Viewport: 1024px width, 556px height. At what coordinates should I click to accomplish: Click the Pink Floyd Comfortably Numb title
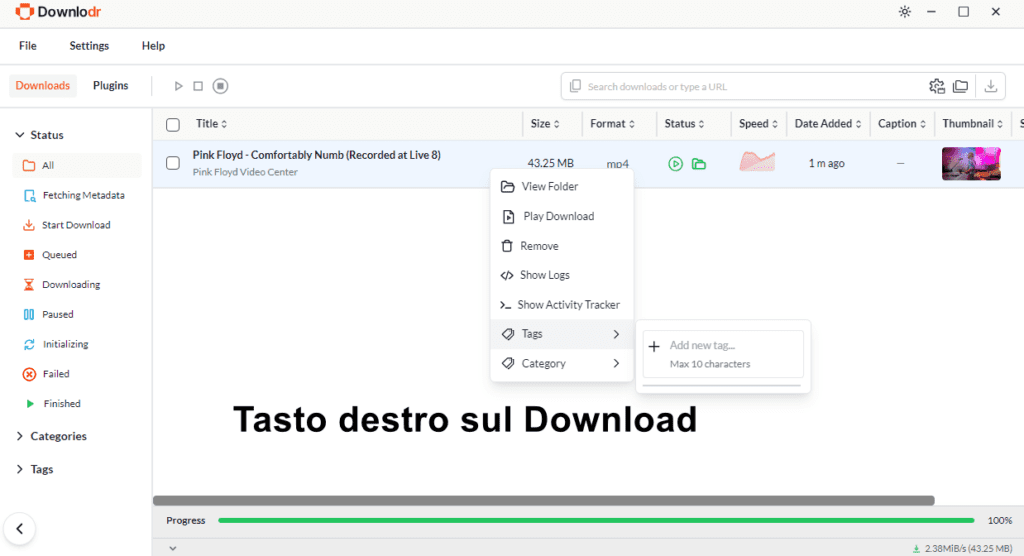316,155
